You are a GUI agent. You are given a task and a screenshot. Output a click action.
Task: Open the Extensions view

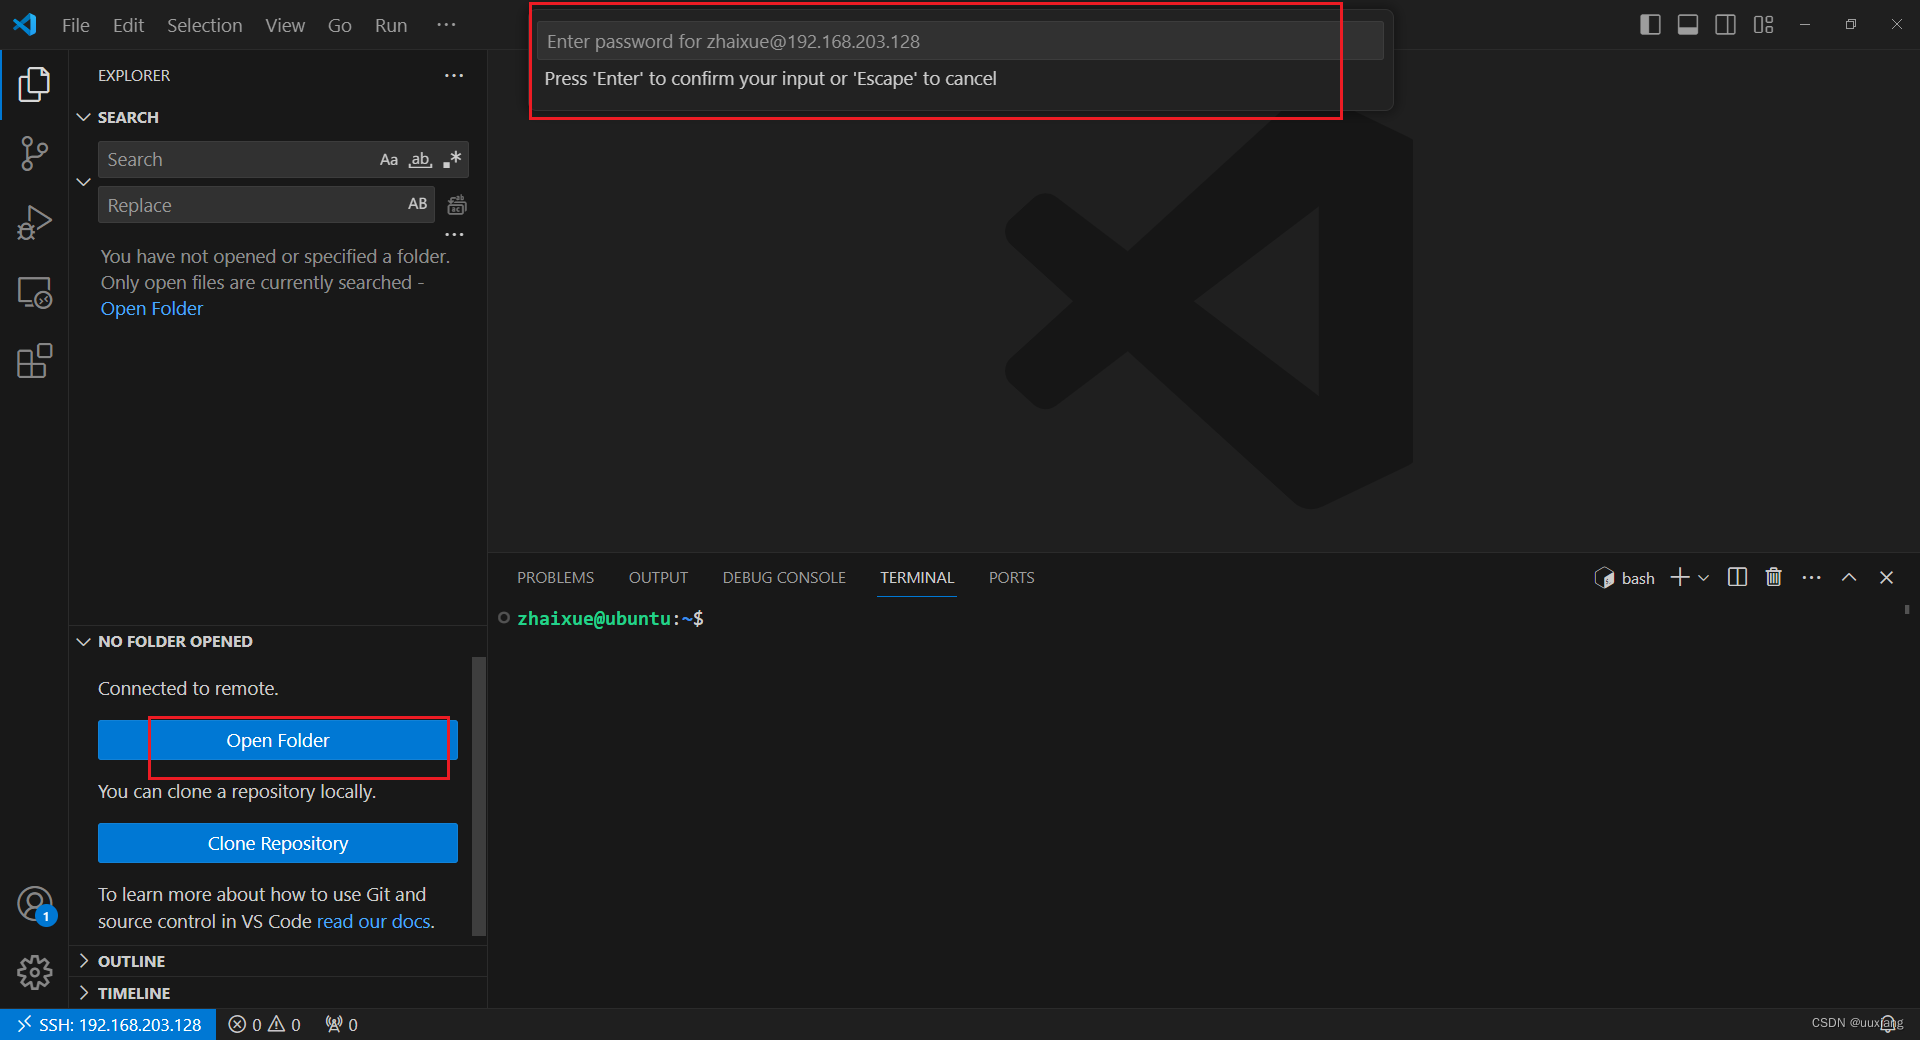coord(34,361)
